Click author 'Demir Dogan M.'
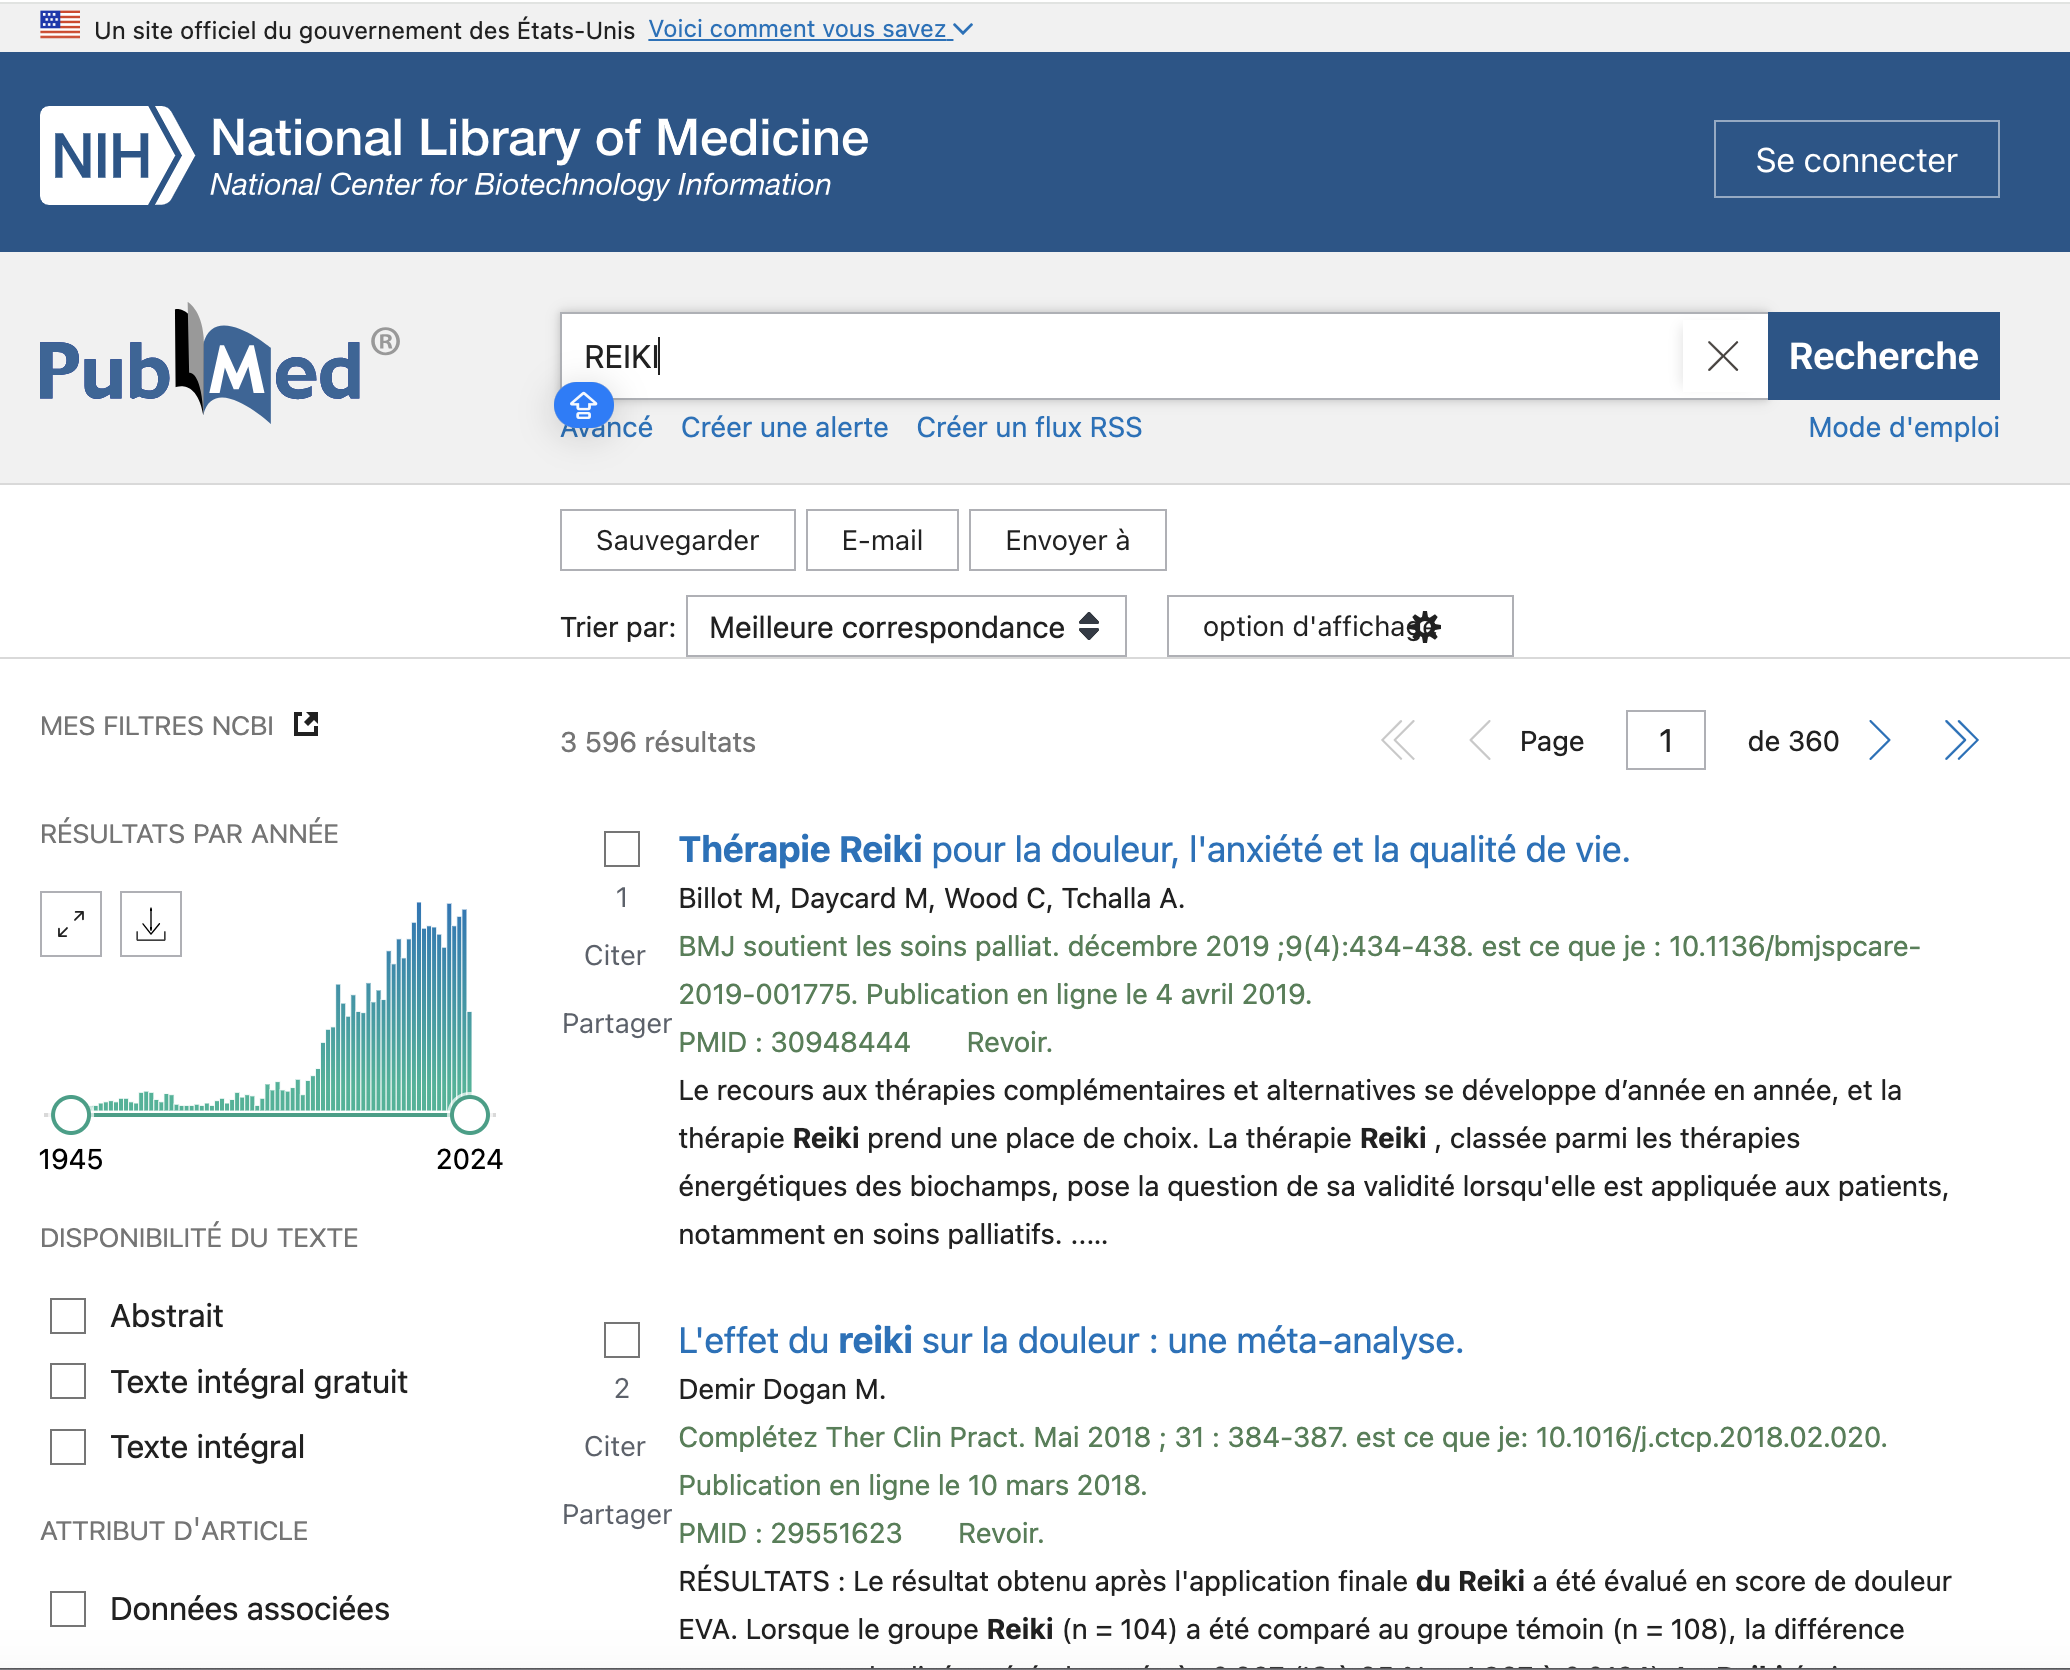Viewport: 2070px width, 1670px height. pyautogui.click(x=782, y=1389)
